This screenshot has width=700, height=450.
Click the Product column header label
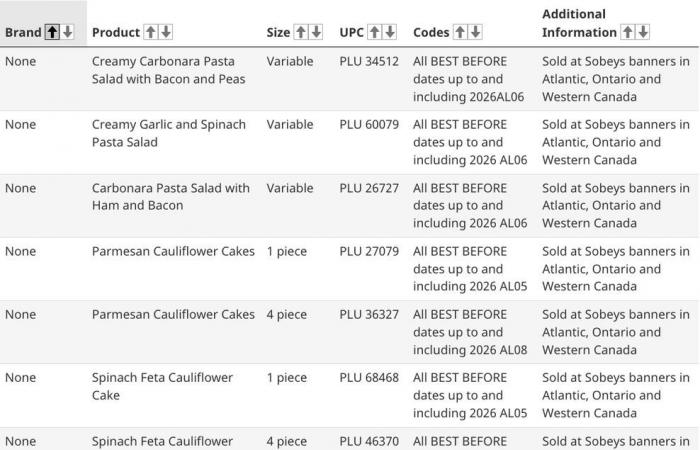116,32
